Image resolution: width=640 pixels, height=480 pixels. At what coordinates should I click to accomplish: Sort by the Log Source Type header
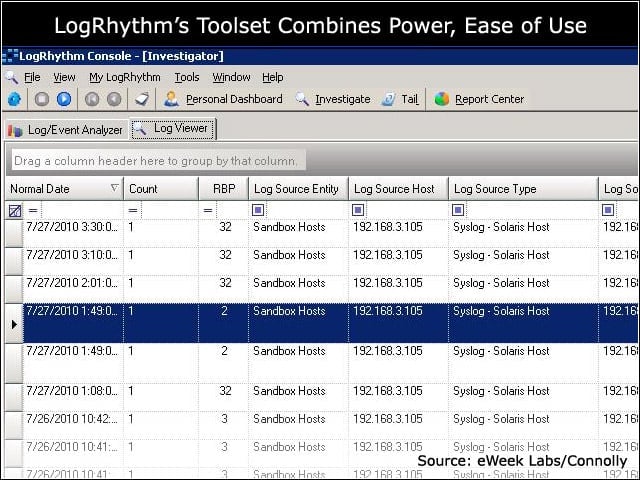pyautogui.click(x=523, y=189)
